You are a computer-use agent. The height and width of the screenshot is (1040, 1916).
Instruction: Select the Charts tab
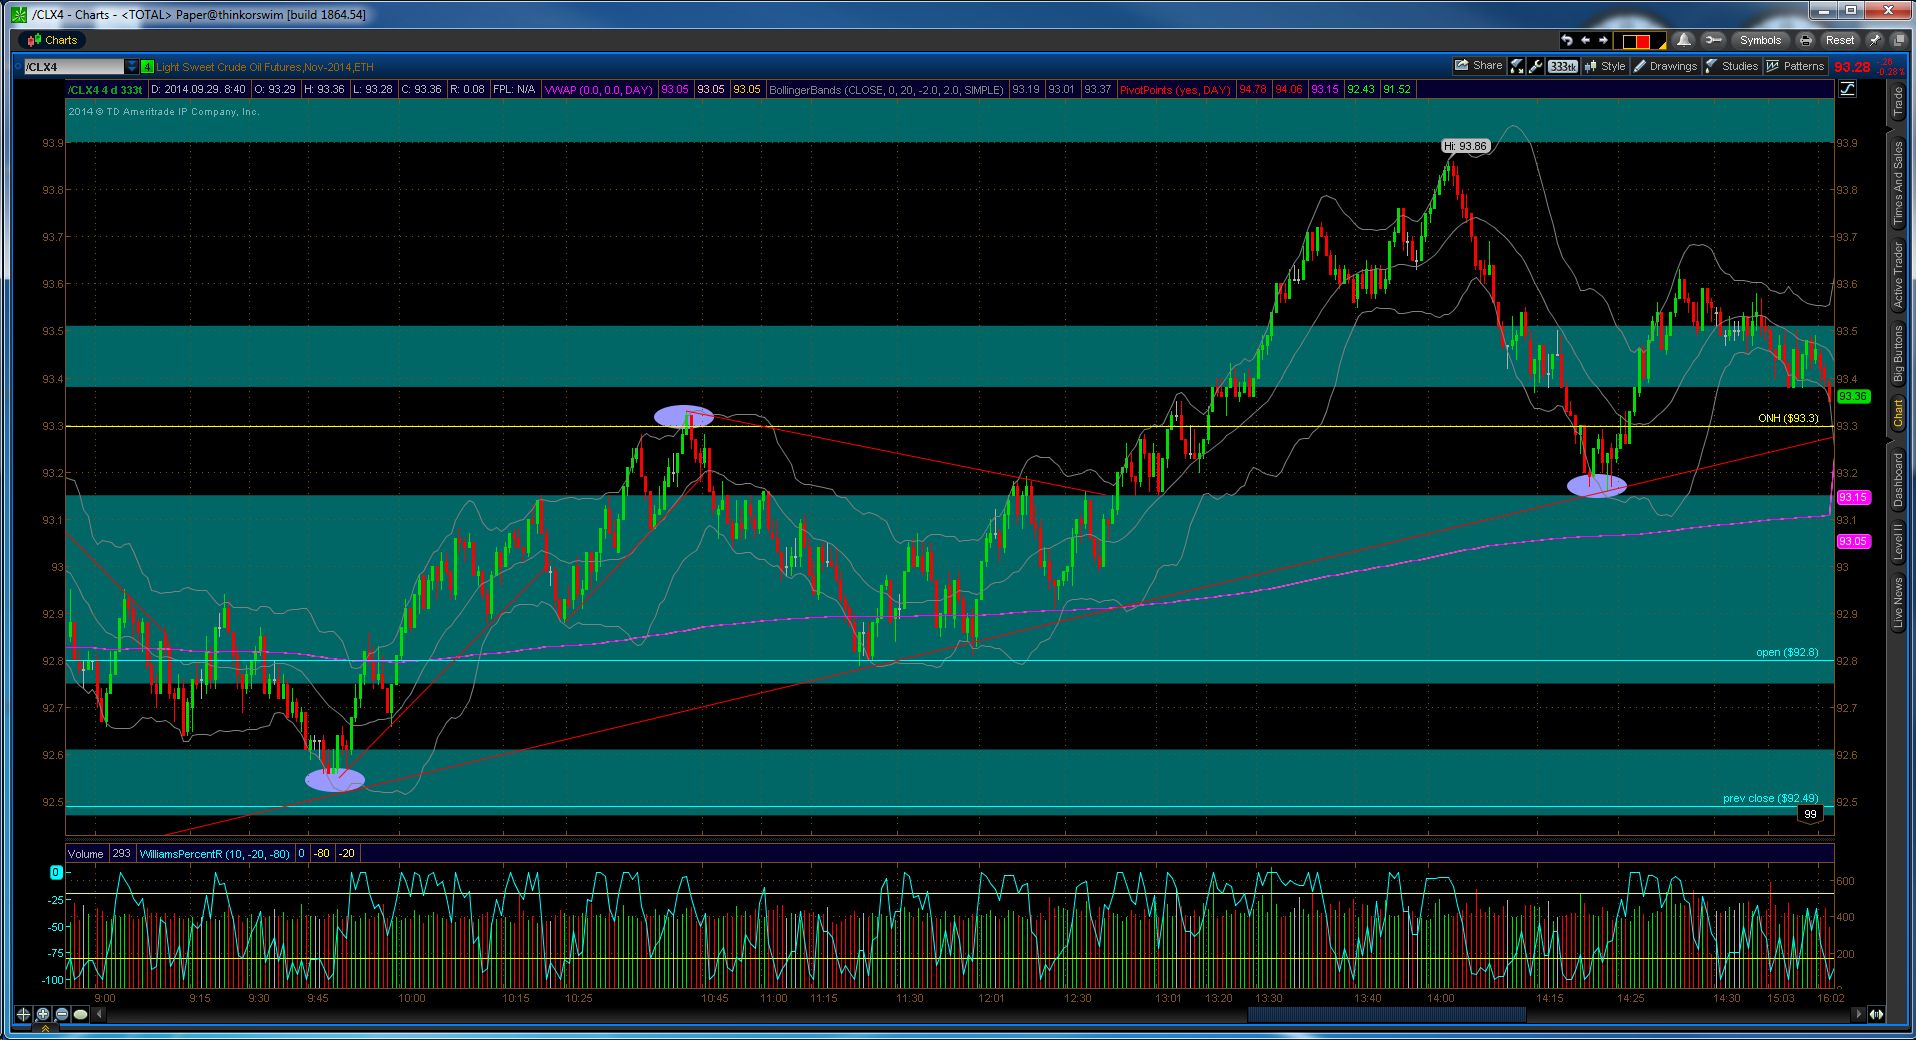click(x=52, y=40)
